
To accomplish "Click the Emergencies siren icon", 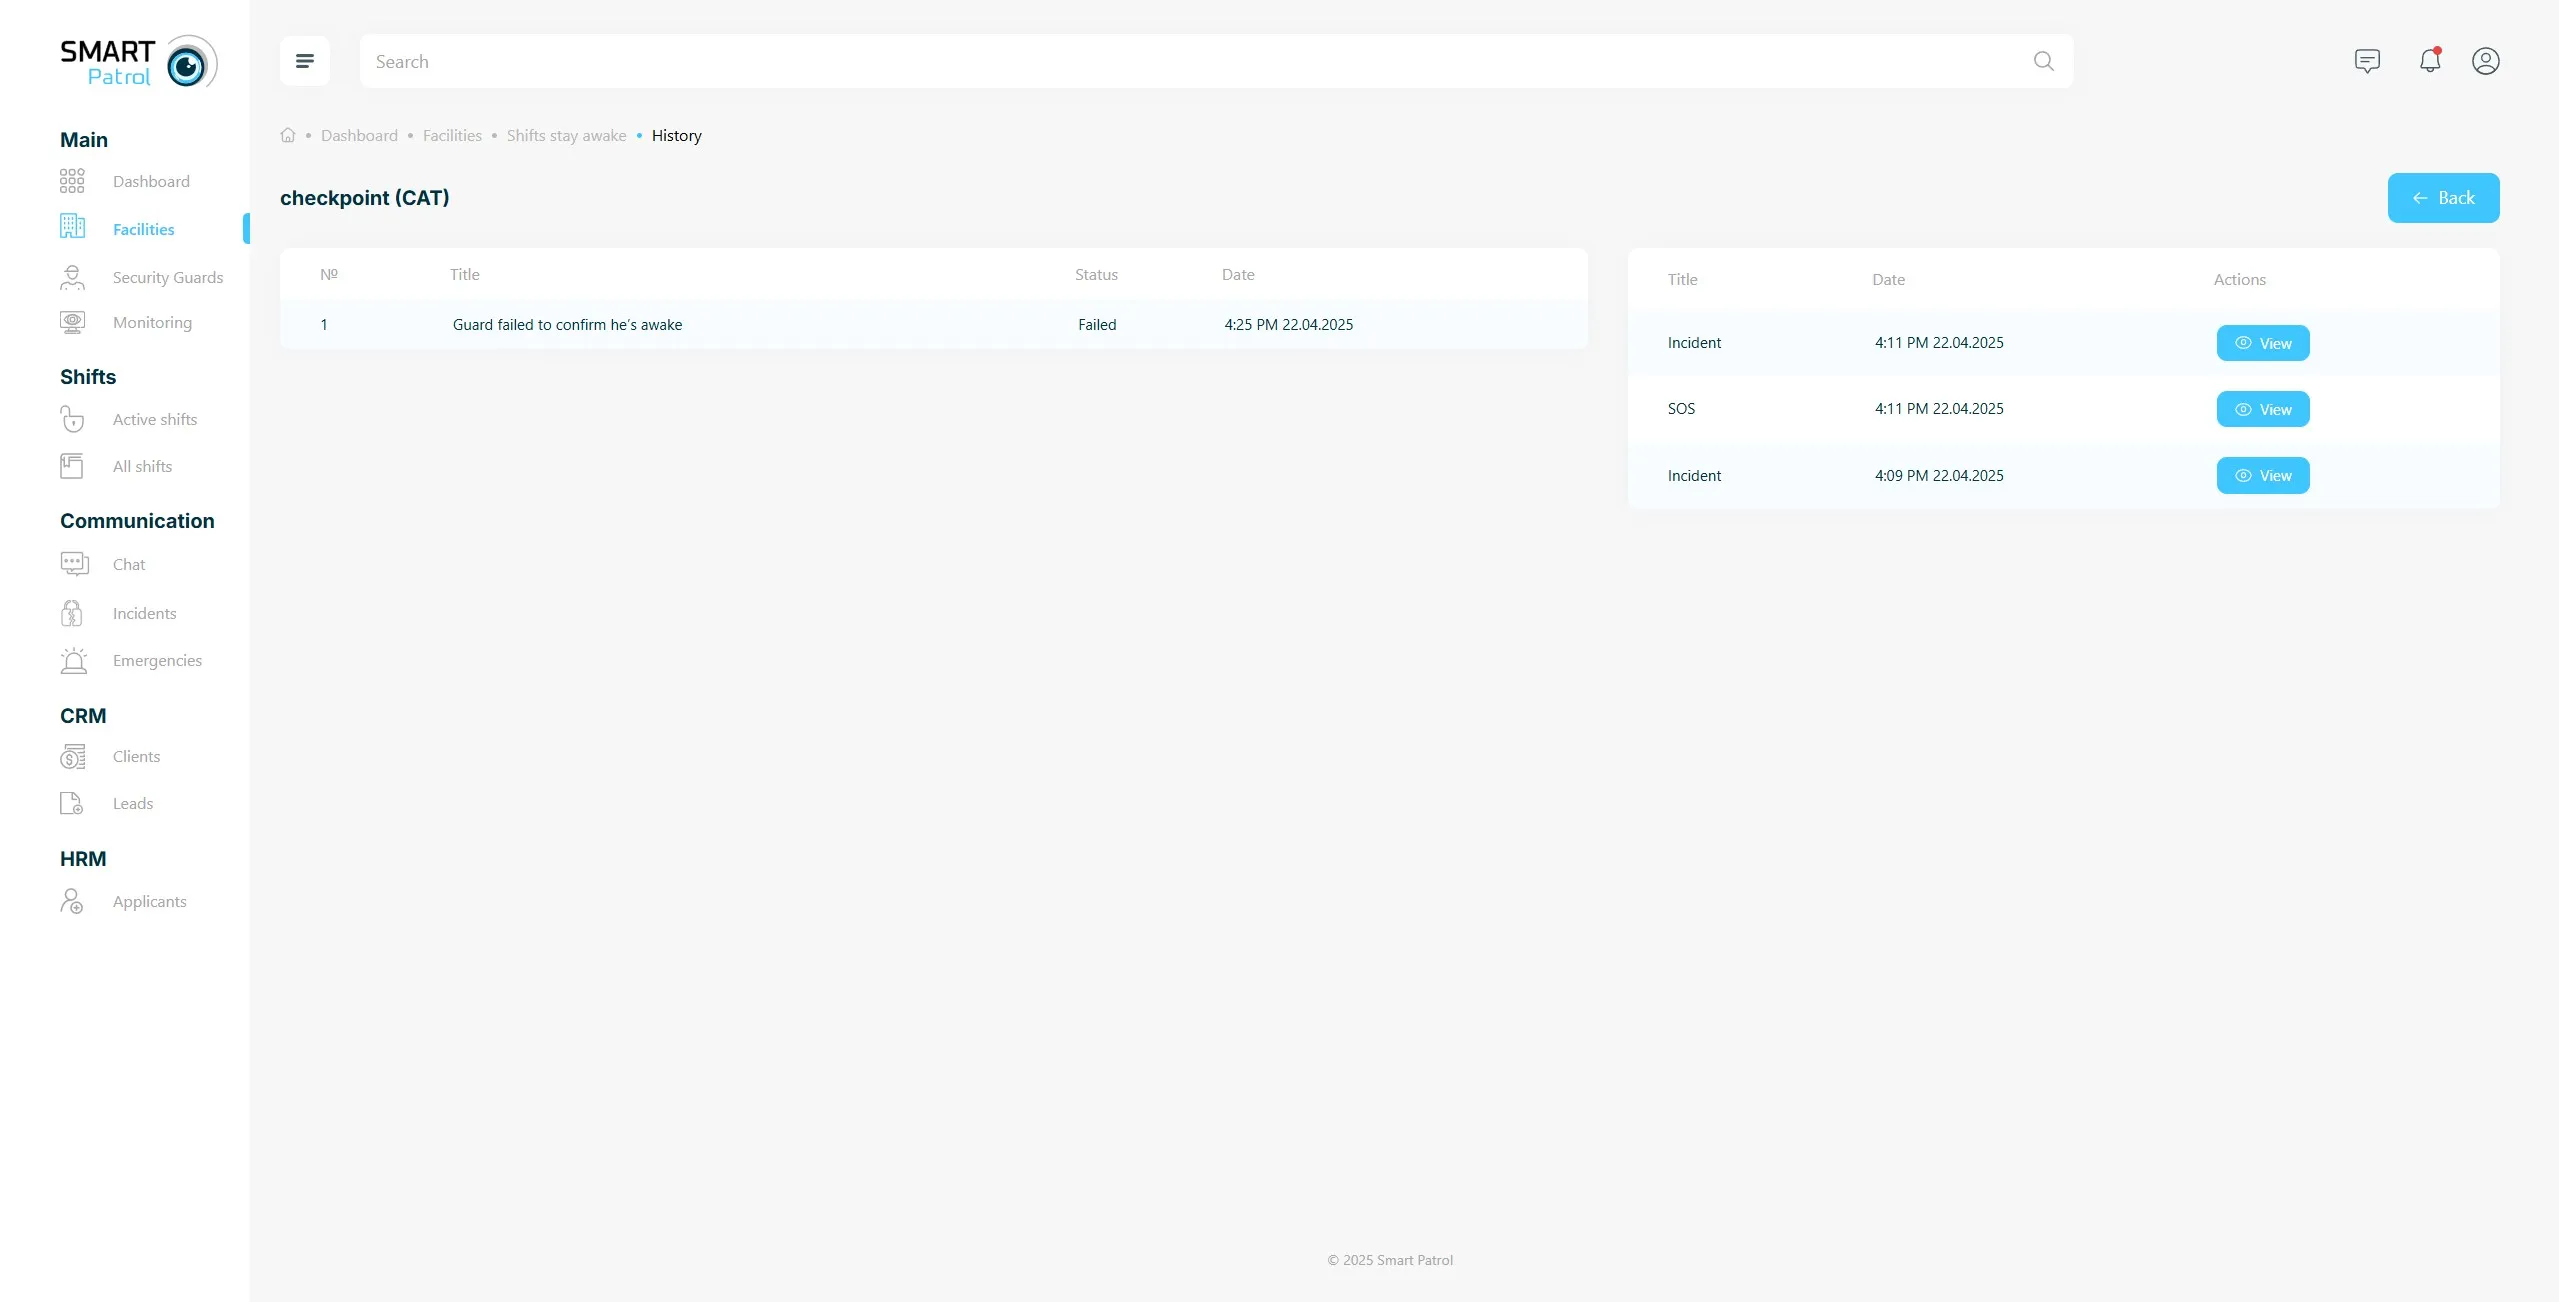I will click(x=74, y=660).
